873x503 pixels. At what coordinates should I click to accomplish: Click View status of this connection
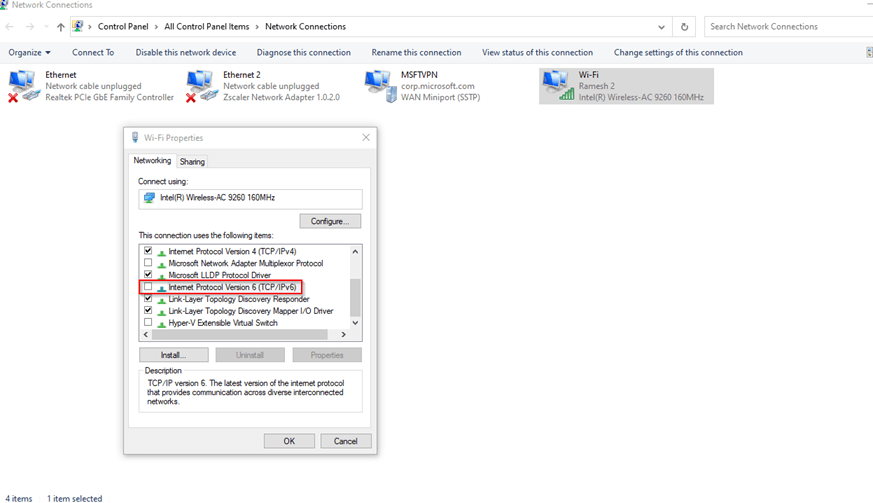(x=537, y=52)
